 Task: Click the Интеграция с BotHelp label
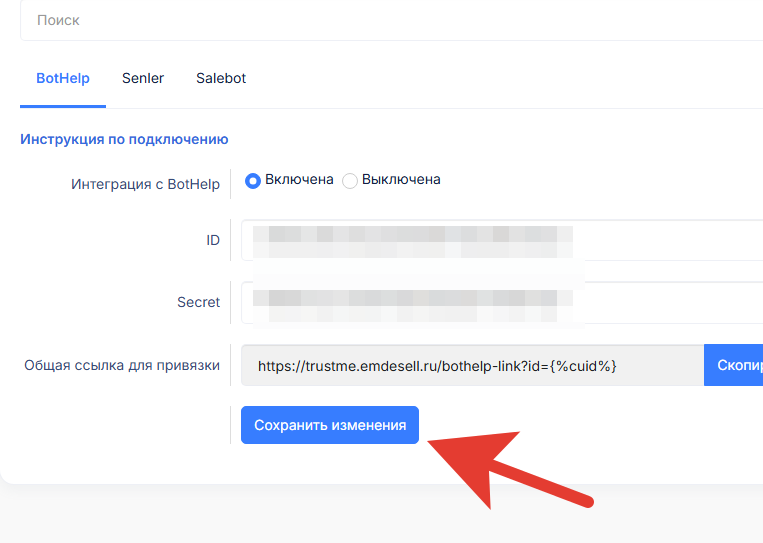pos(145,184)
